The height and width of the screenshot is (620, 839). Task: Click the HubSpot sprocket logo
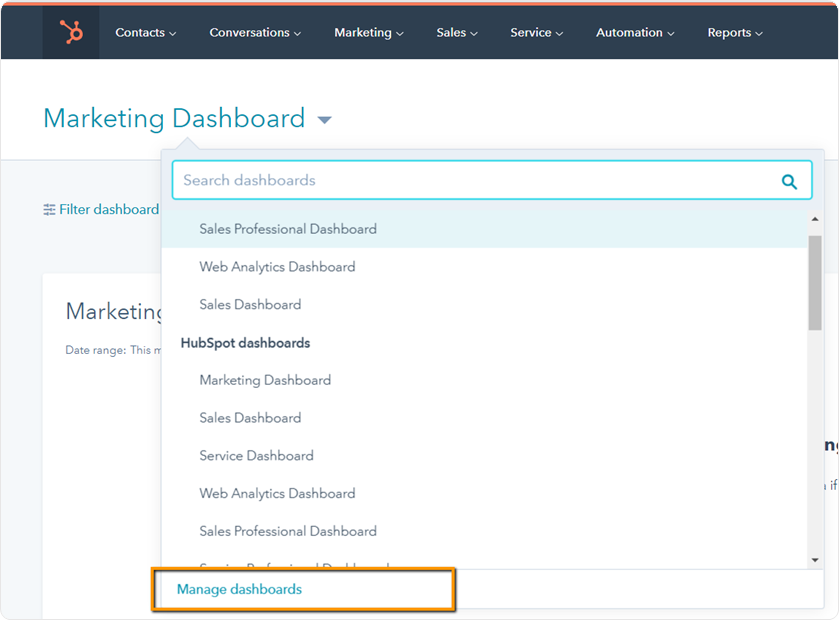(71, 33)
